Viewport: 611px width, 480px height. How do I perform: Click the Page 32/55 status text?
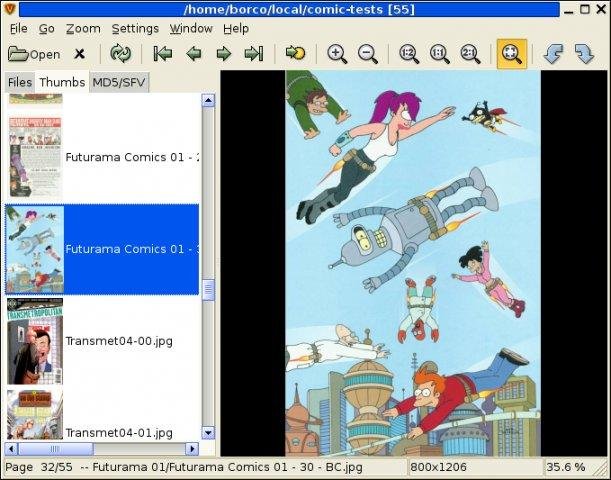tap(39, 467)
